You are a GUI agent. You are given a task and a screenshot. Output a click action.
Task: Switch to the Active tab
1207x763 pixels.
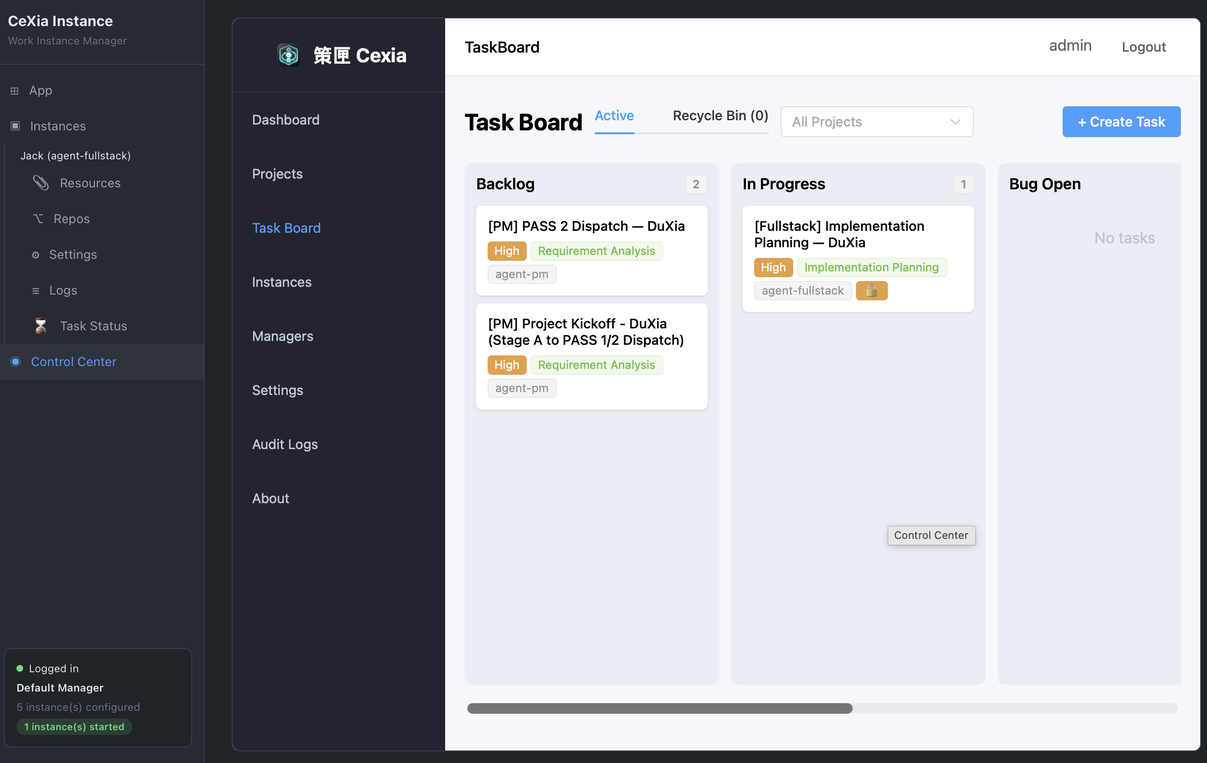614,116
